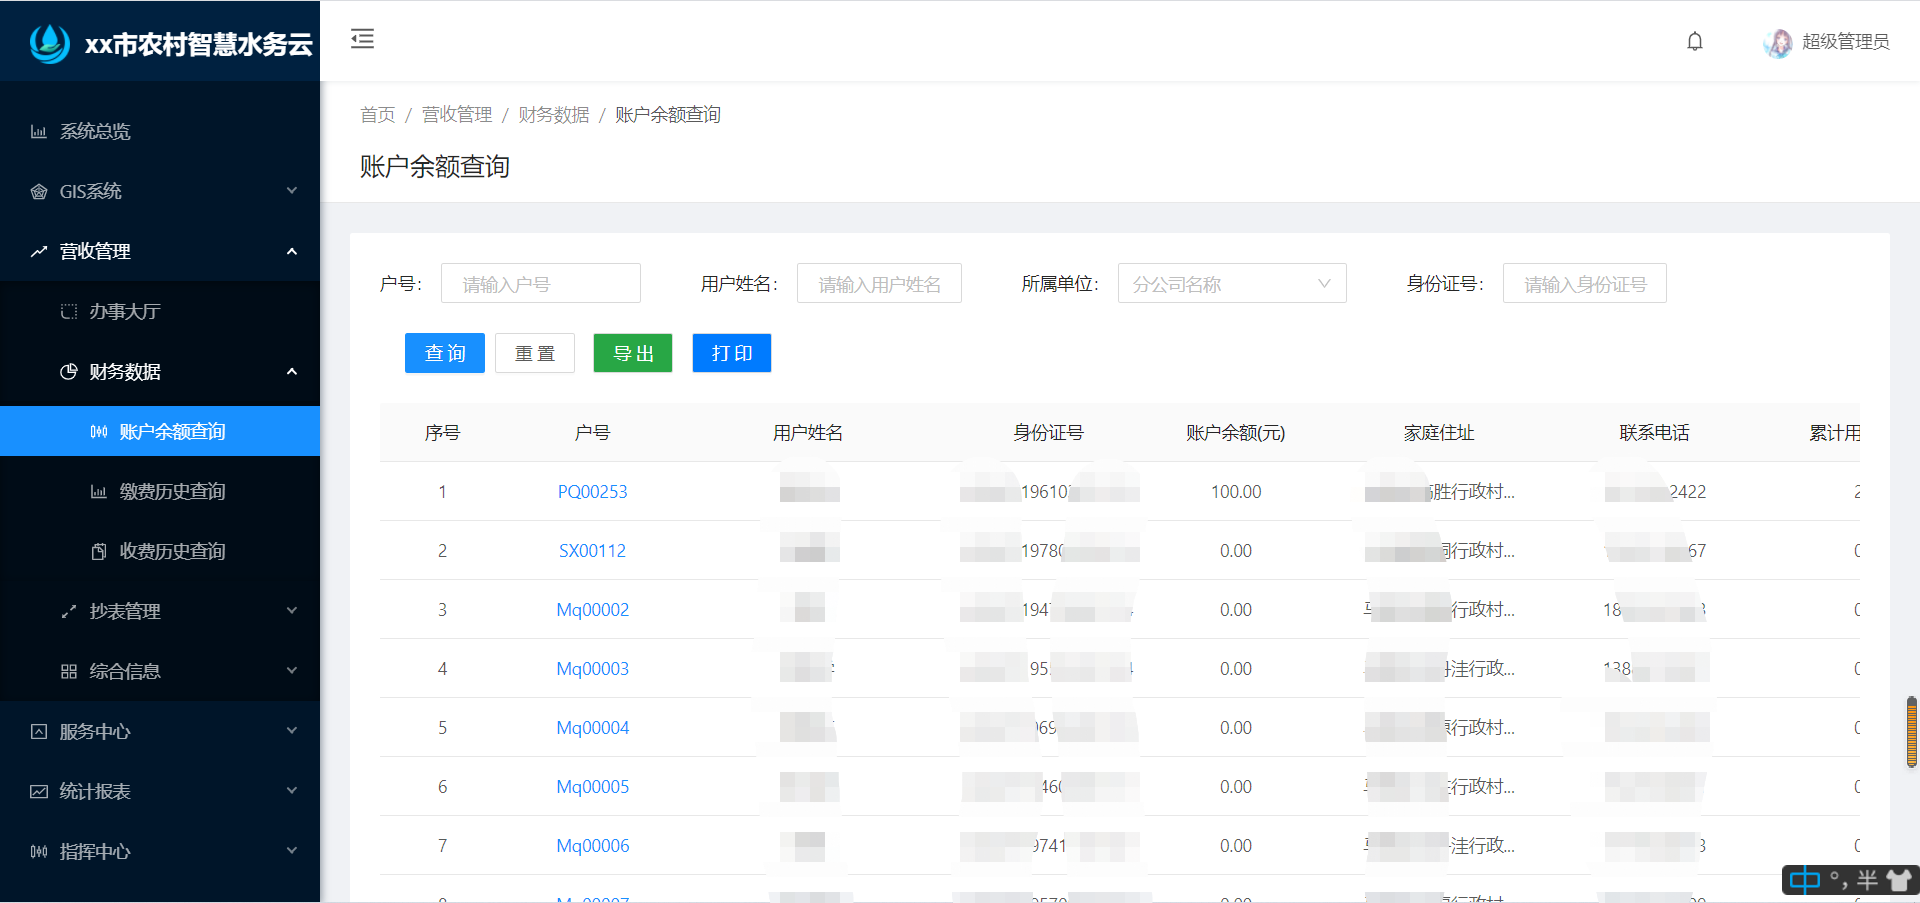Click the 综合信息 grid icon

69,671
